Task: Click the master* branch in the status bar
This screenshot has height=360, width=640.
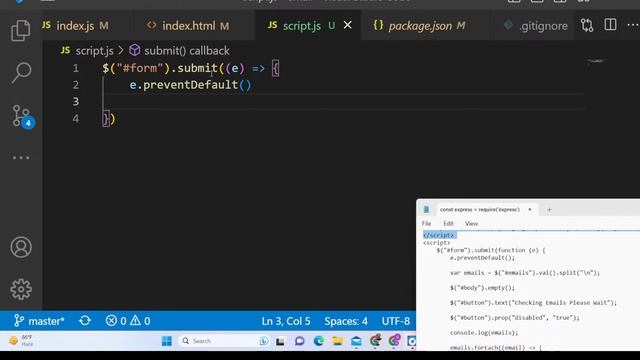Action: tap(39, 321)
